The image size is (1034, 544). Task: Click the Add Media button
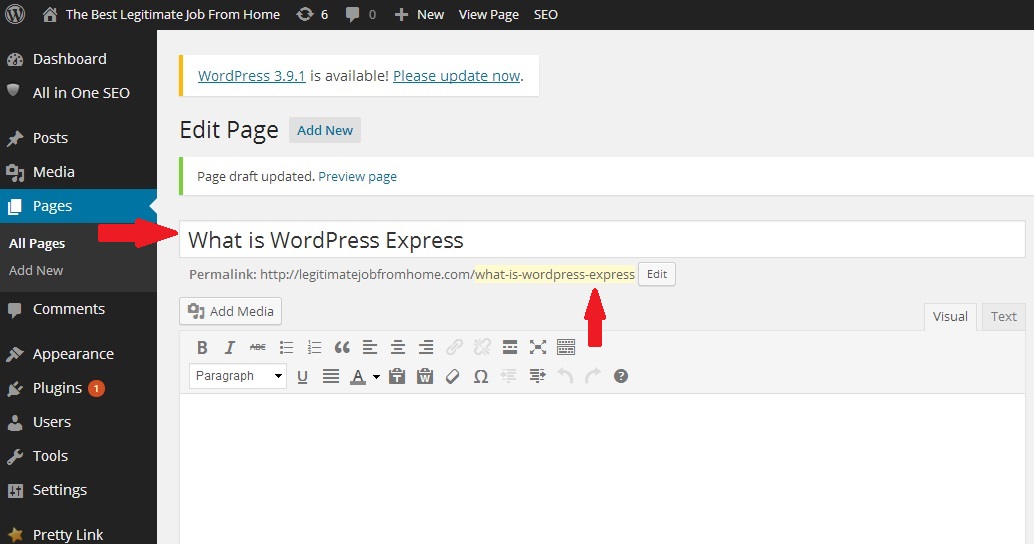click(x=230, y=311)
